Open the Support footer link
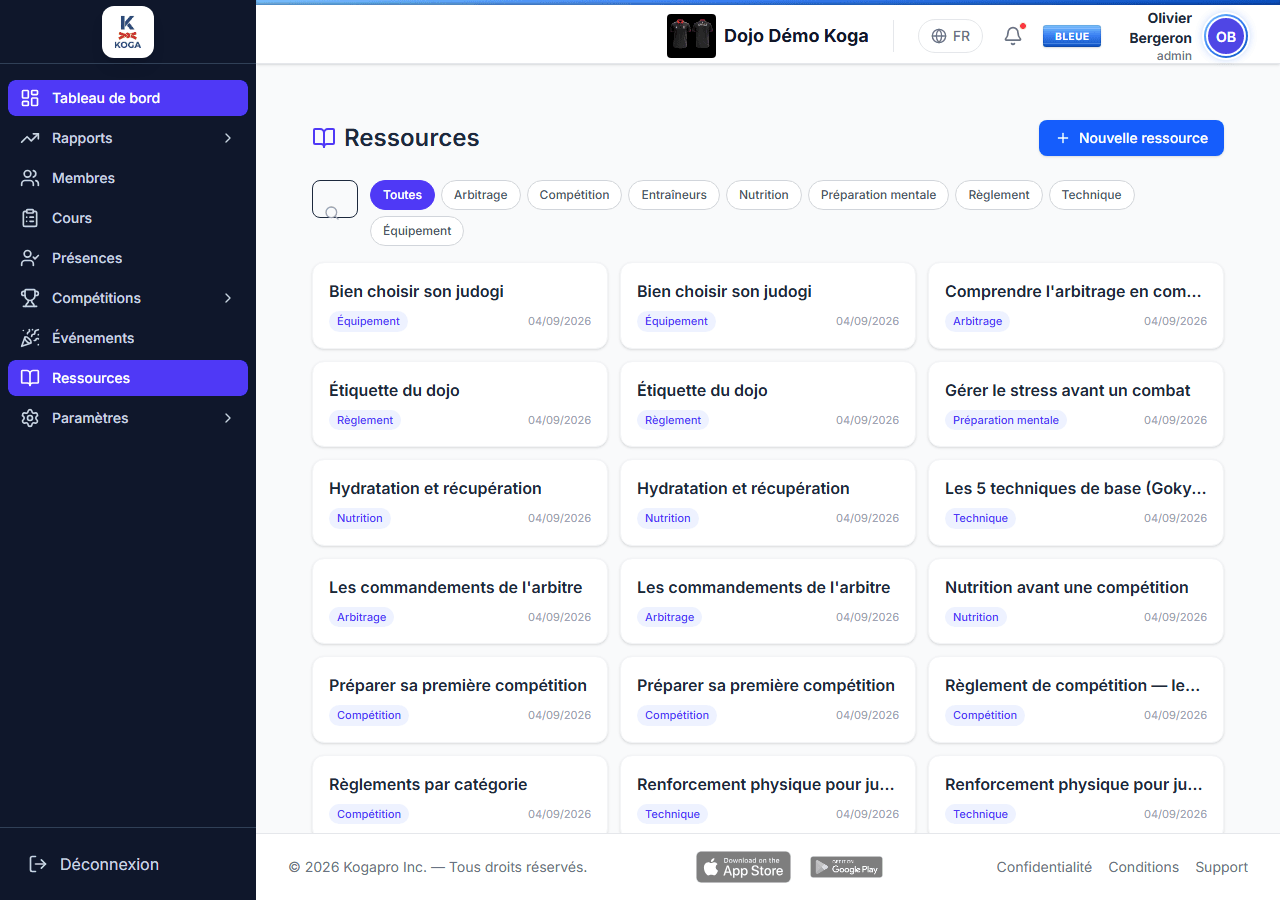This screenshot has height=900, width=1280. coord(1222,867)
